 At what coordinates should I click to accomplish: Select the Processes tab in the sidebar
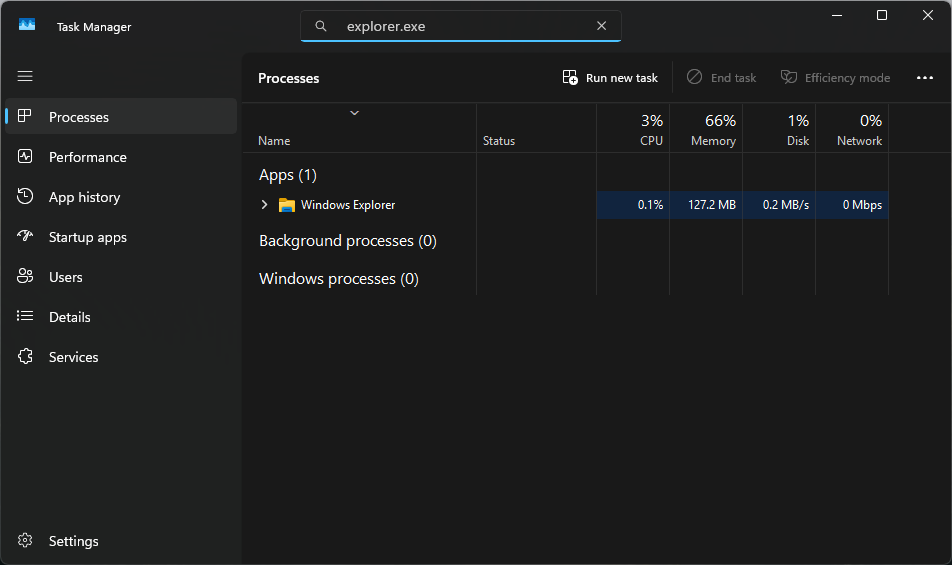[x=78, y=117]
